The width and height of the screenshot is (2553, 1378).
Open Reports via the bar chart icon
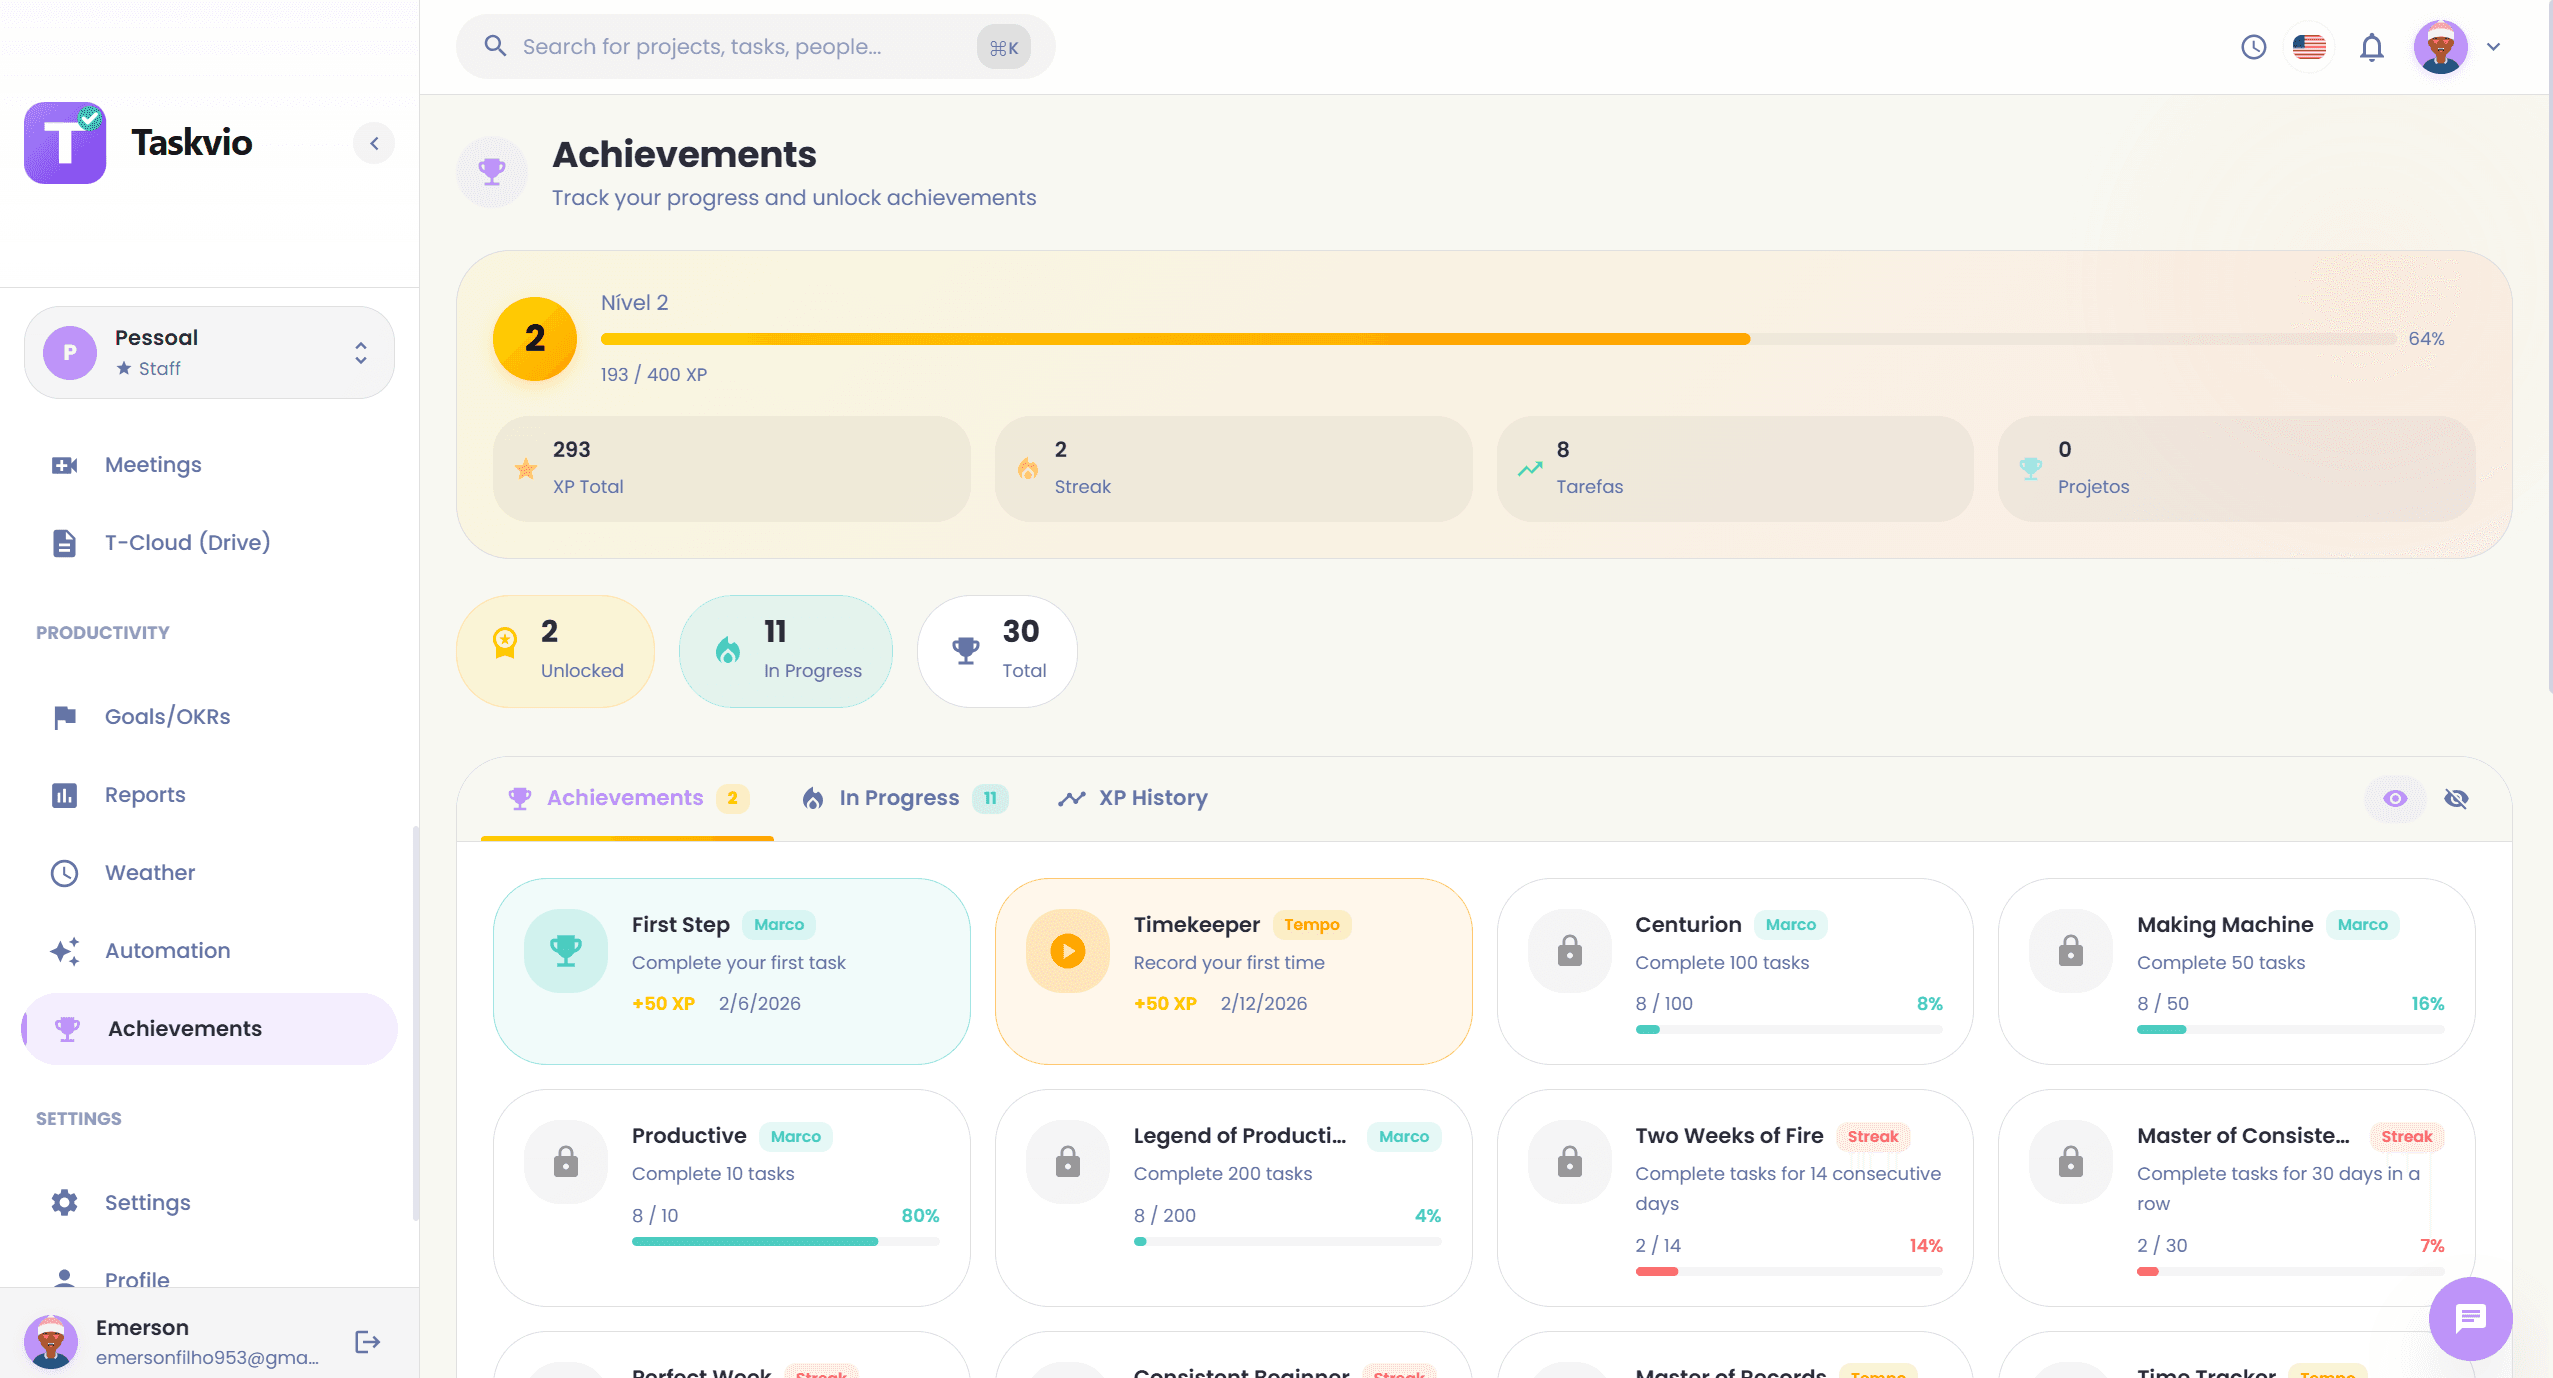point(64,794)
